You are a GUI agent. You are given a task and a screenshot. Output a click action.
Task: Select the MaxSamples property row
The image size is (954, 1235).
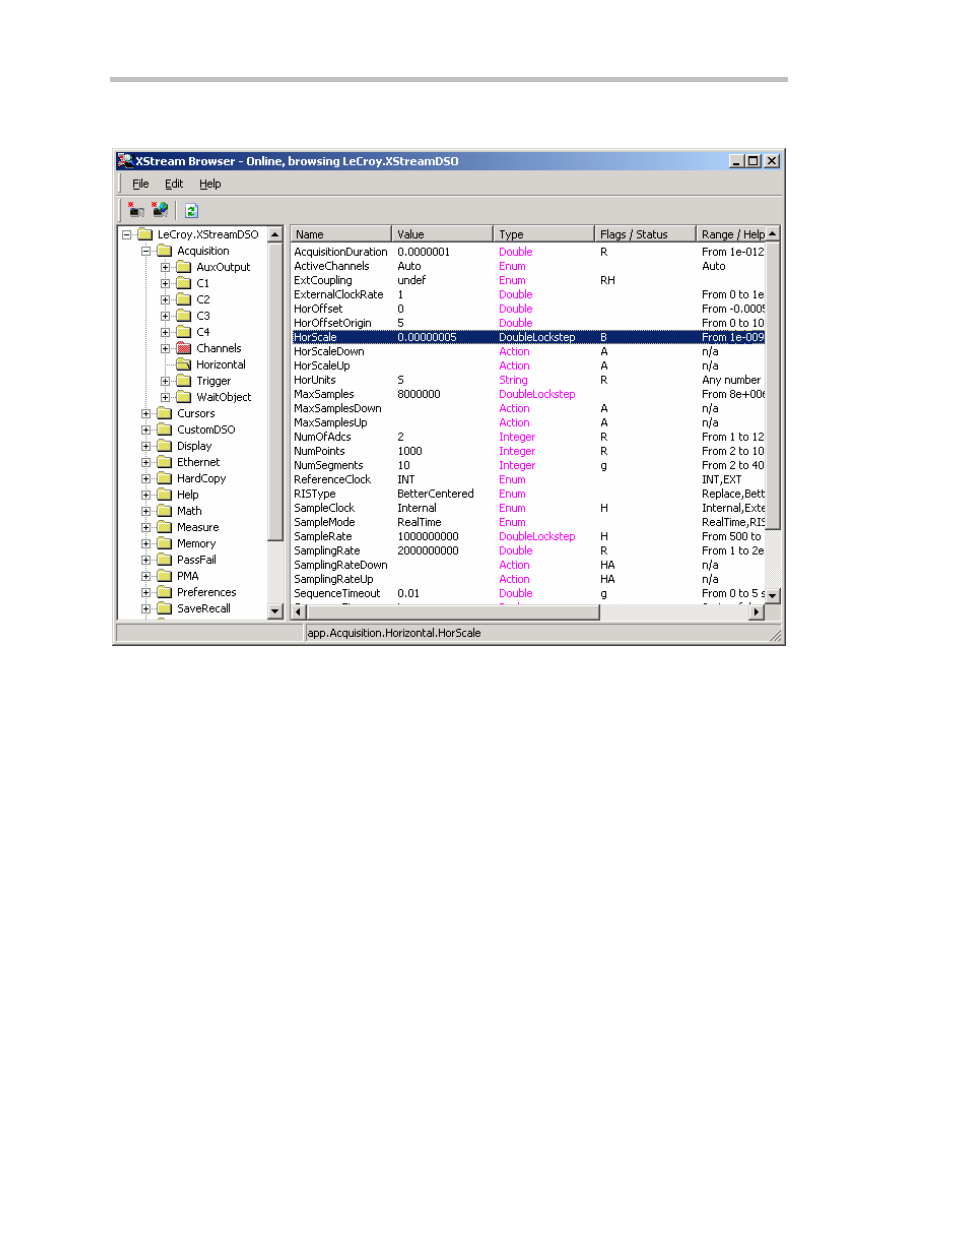click(x=528, y=394)
